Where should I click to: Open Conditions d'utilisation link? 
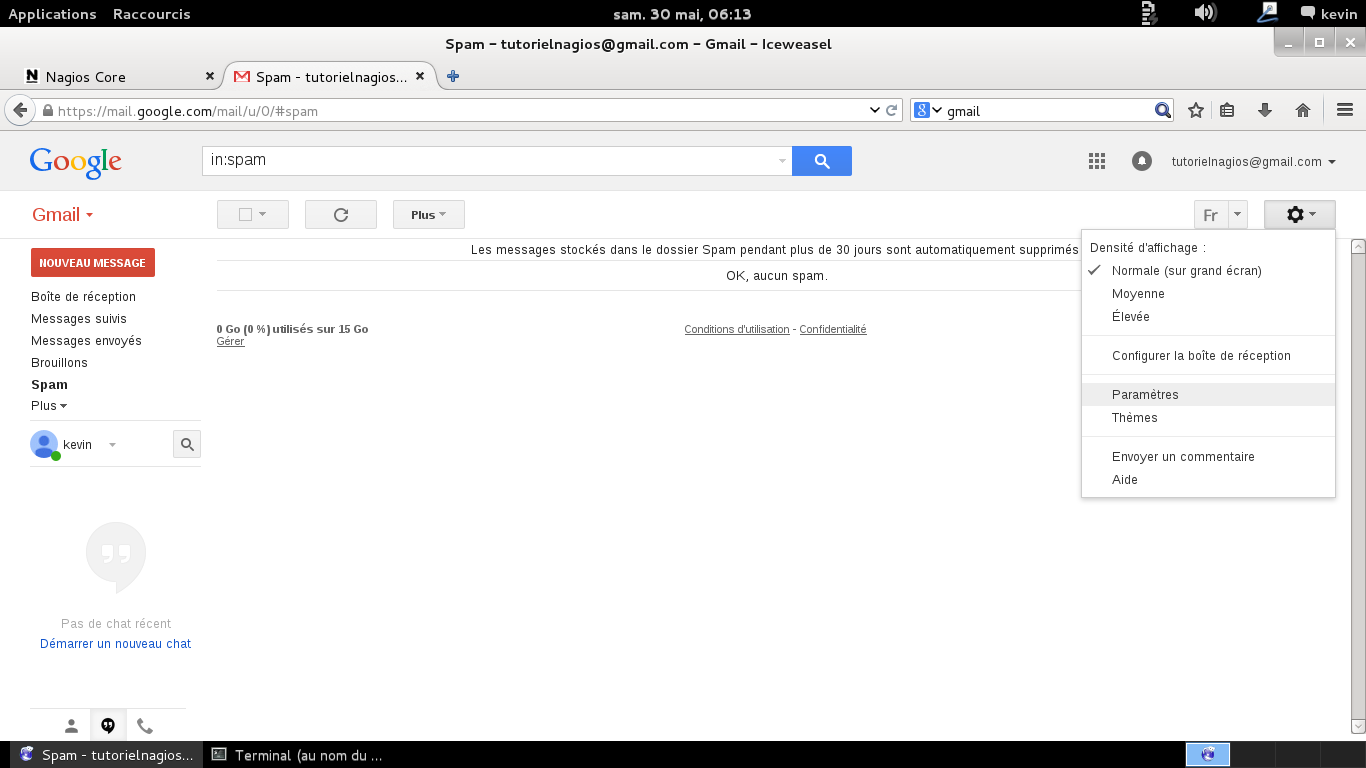pos(737,329)
